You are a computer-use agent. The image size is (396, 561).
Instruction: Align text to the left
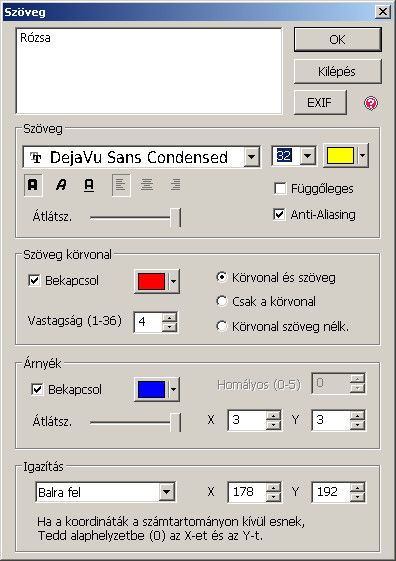tap(121, 185)
